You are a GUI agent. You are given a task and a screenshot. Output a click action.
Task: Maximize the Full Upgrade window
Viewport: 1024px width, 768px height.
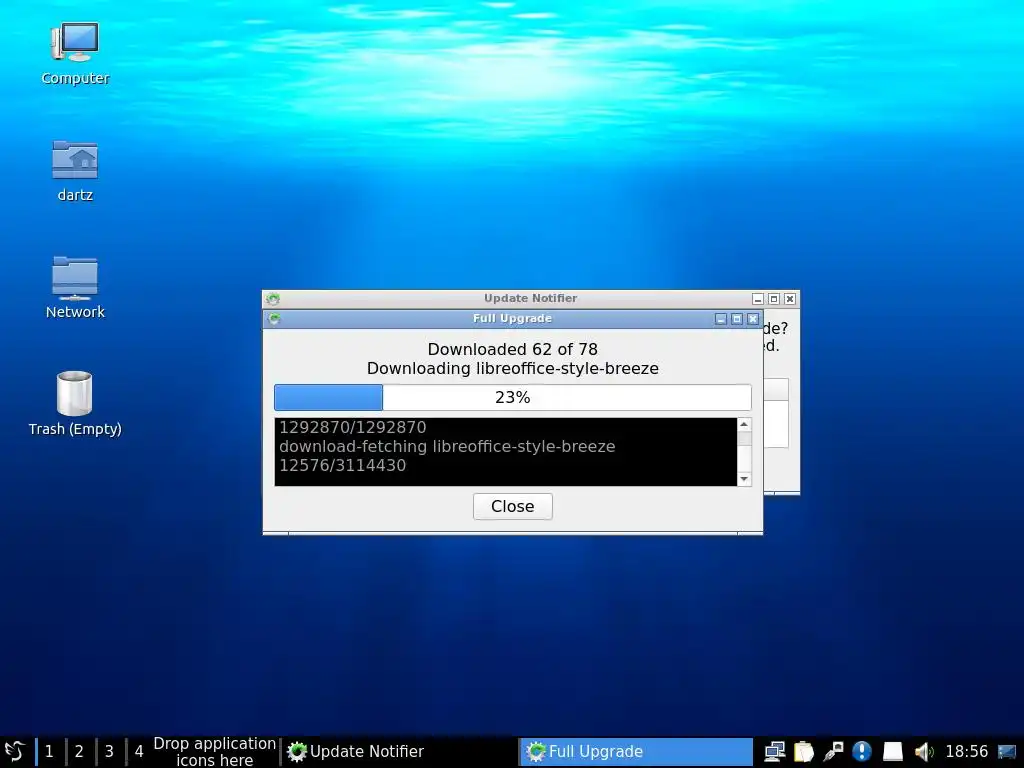pos(737,319)
